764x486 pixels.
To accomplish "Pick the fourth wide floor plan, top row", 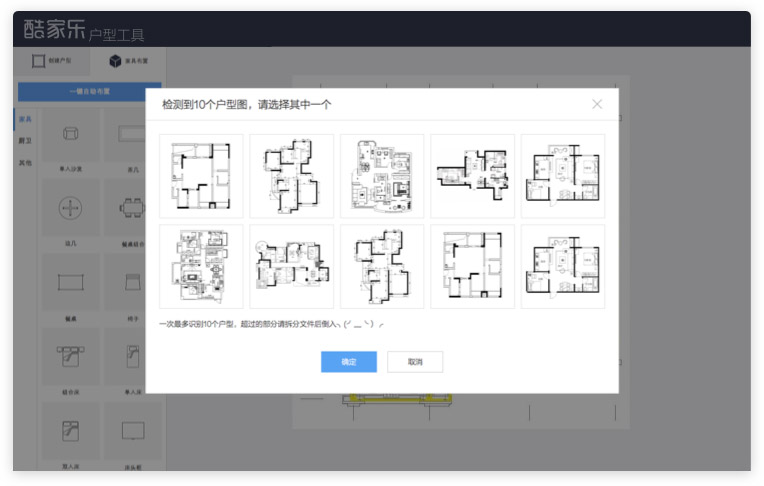I will [x=473, y=176].
